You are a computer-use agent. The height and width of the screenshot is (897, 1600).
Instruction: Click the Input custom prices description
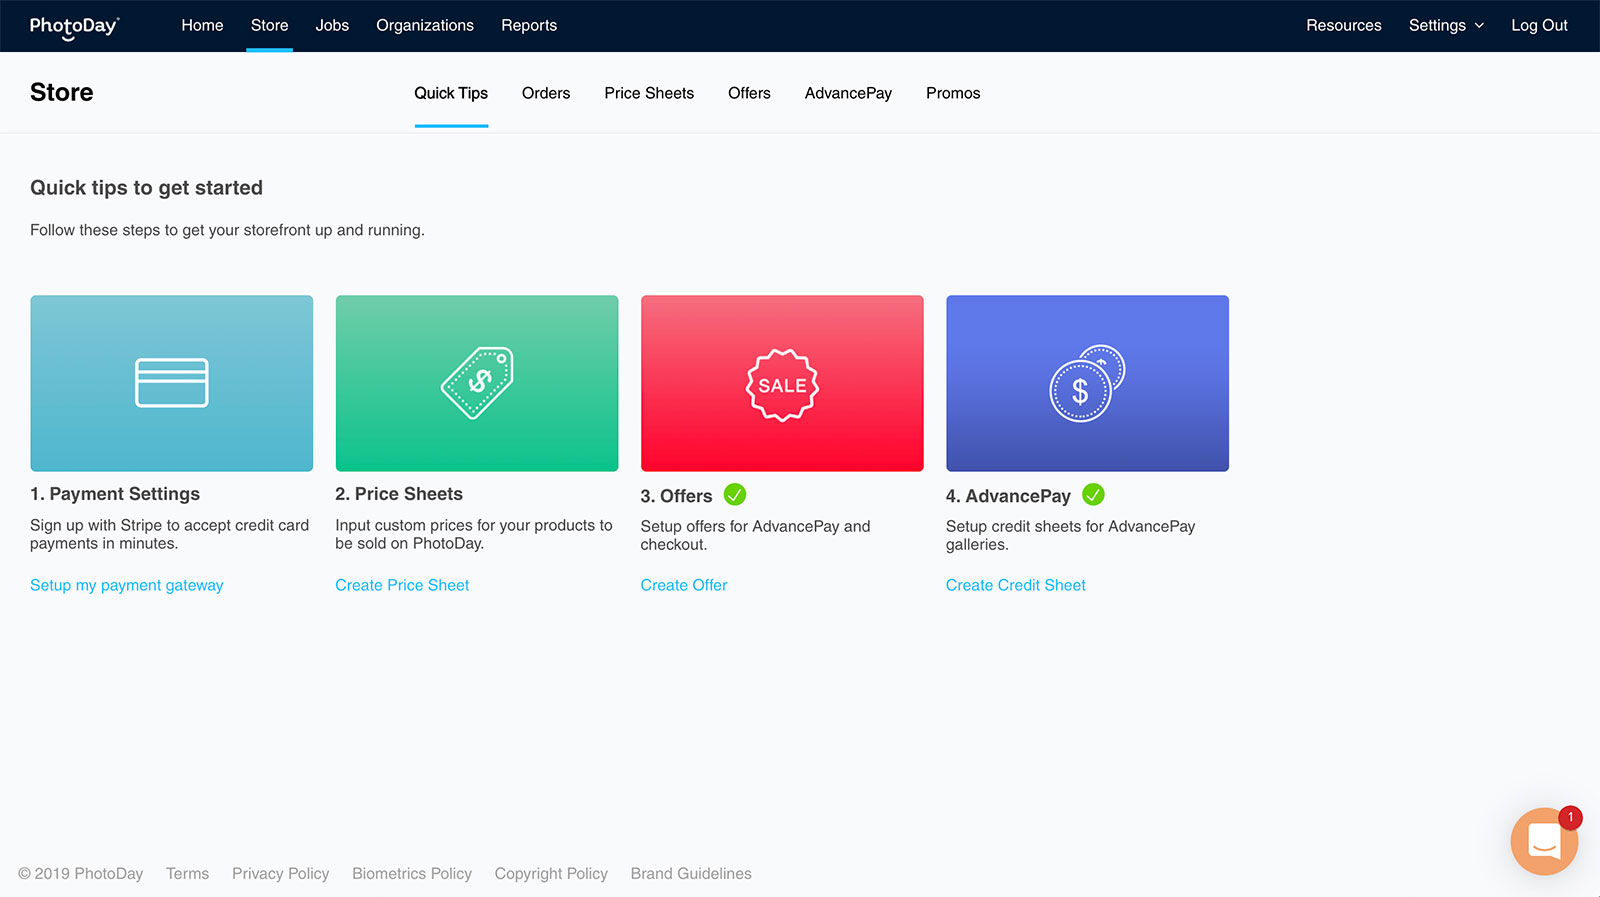tap(474, 534)
